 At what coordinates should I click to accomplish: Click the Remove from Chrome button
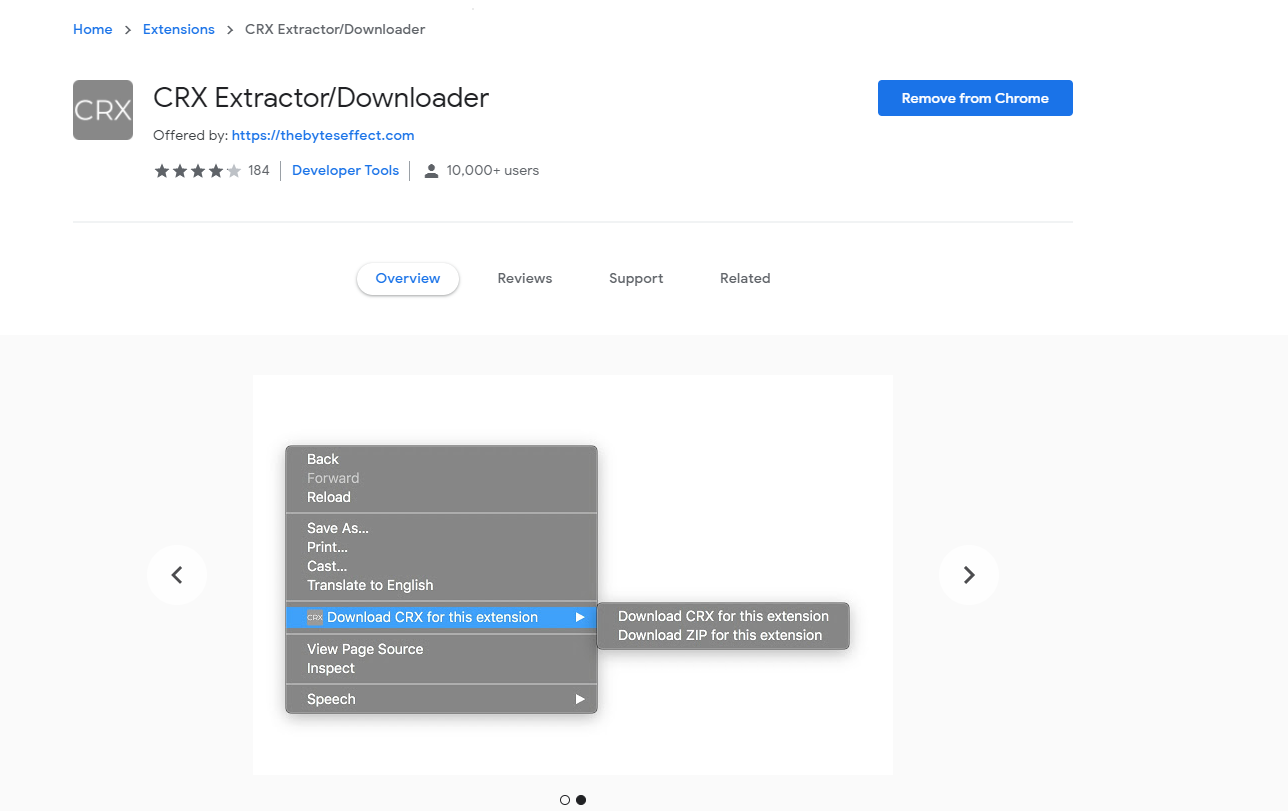coord(975,98)
